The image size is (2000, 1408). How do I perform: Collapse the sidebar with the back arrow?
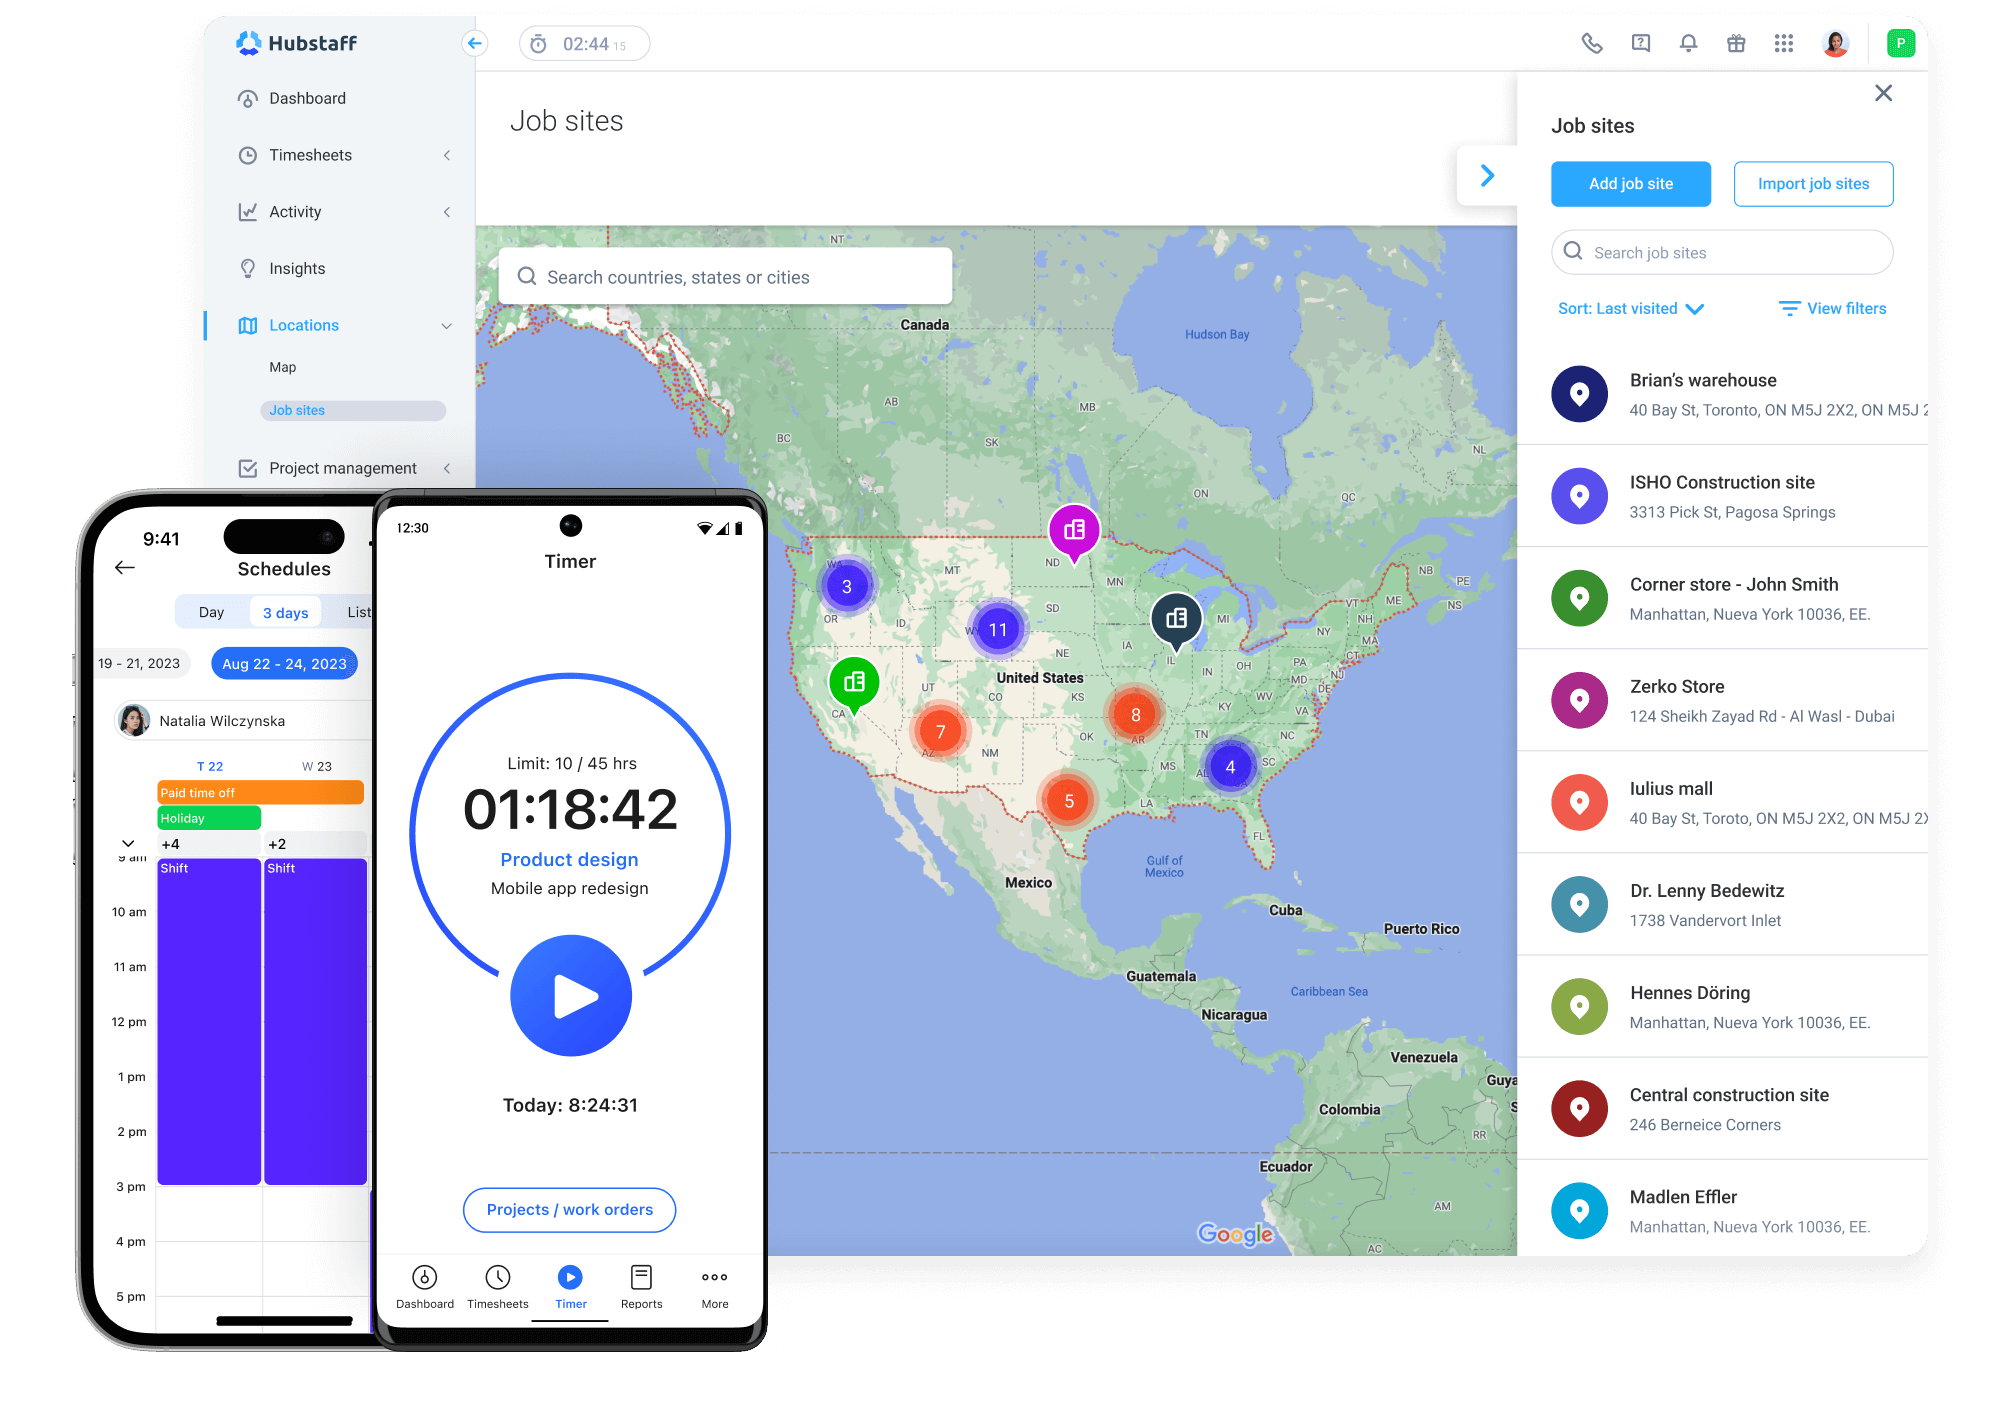coord(475,43)
